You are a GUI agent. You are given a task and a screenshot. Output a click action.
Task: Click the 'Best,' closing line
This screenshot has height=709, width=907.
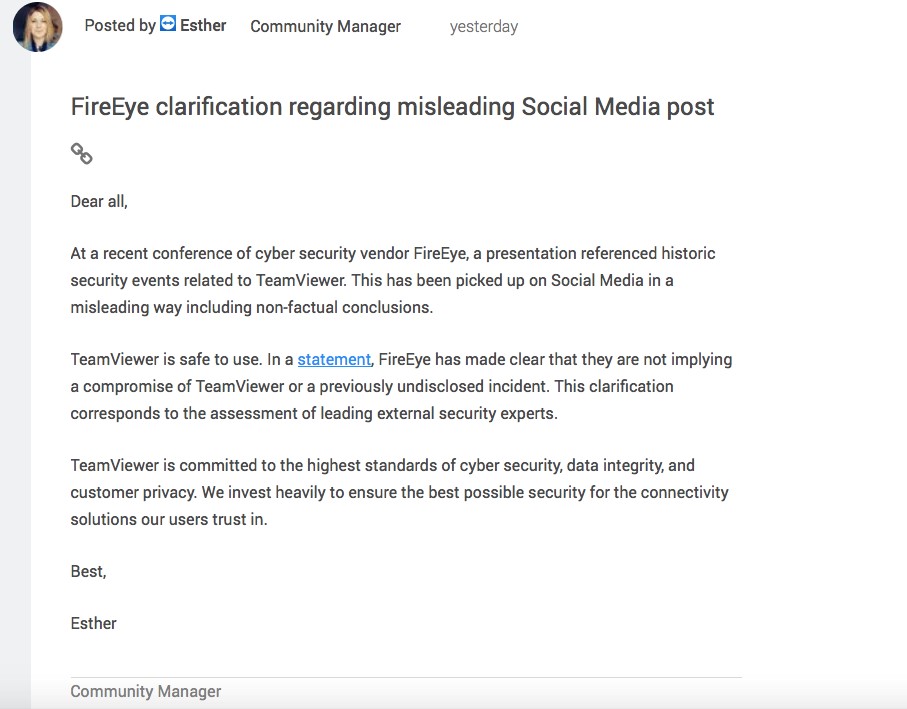coord(89,571)
